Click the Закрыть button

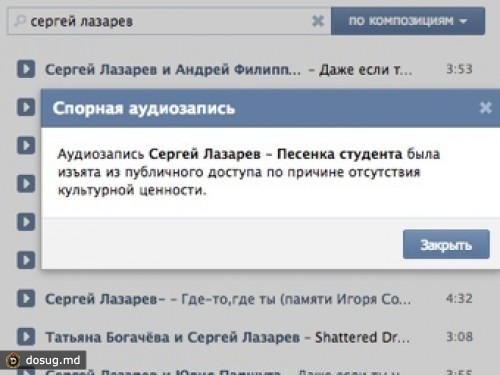point(446,244)
